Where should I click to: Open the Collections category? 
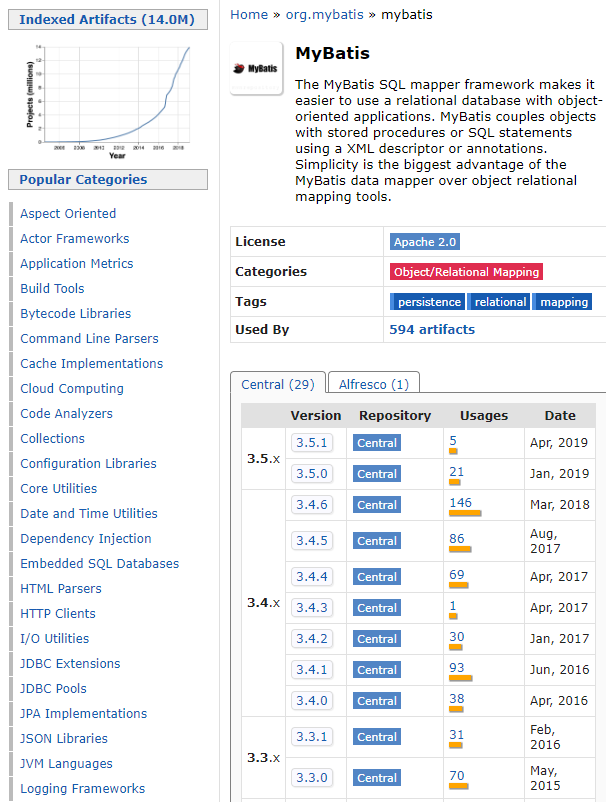[53, 439]
